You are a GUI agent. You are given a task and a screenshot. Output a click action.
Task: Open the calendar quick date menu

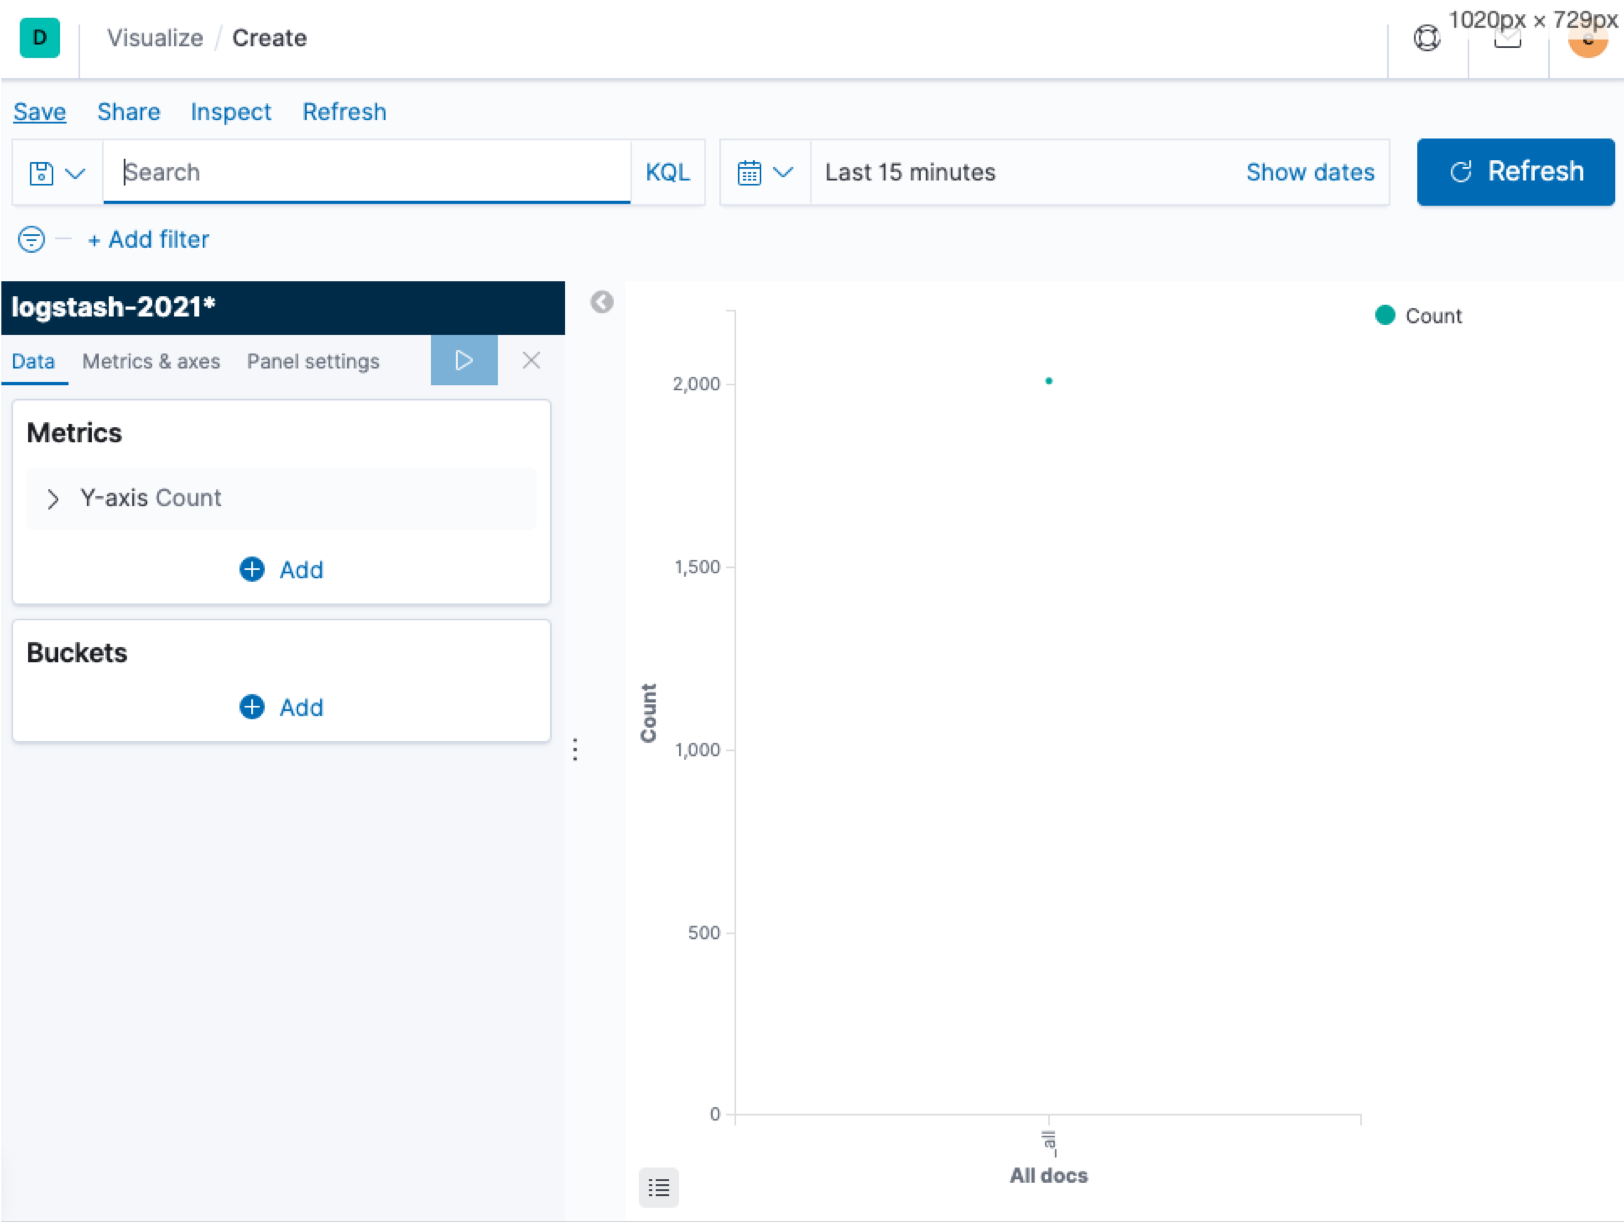point(764,173)
